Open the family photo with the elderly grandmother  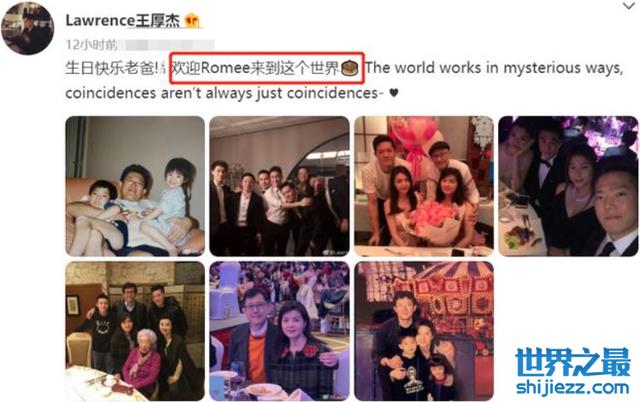tap(135, 331)
